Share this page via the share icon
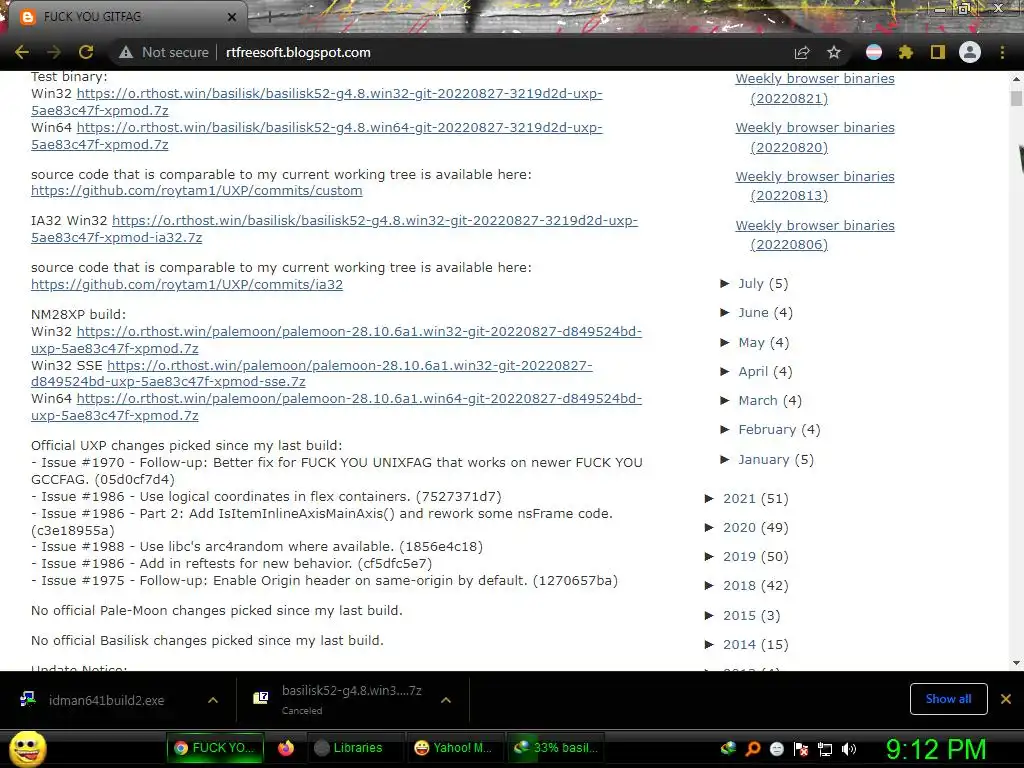1024x768 pixels. pyautogui.click(x=802, y=52)
